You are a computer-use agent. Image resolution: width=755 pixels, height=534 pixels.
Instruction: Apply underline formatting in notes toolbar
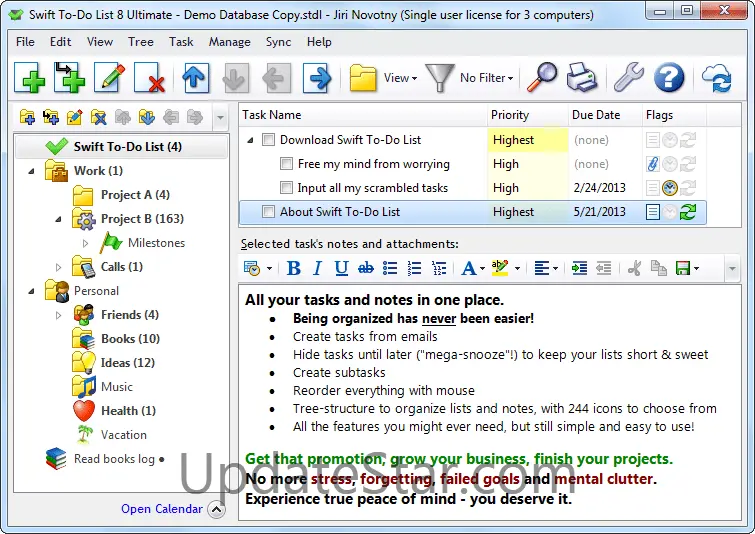click(x=341, y=268)
